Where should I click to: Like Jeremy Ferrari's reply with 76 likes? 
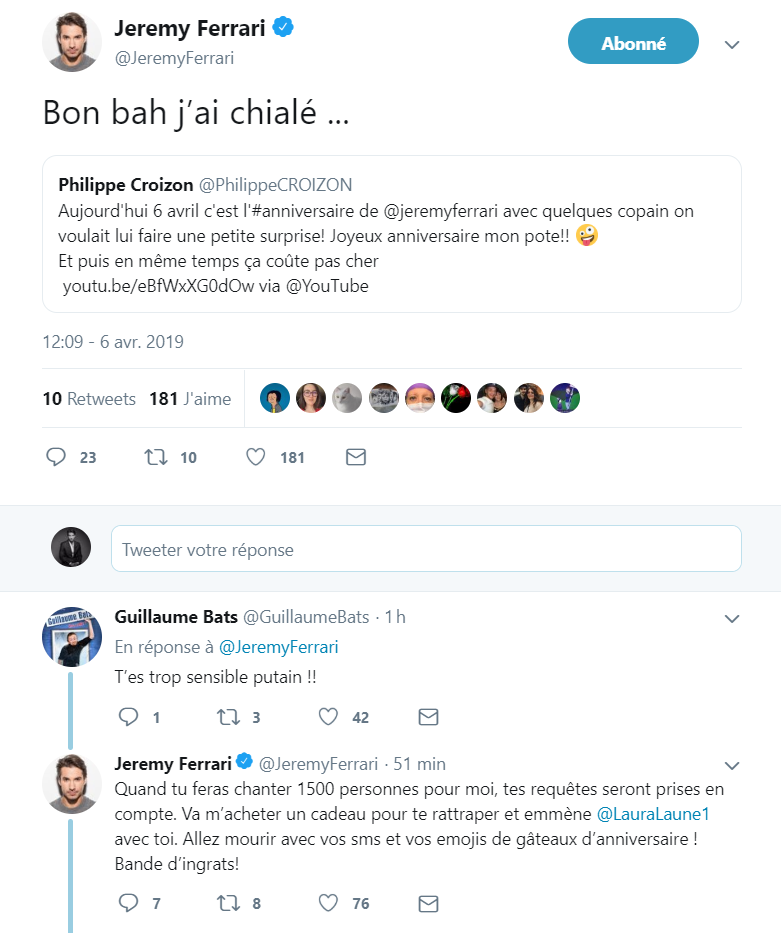pos(328,903)
